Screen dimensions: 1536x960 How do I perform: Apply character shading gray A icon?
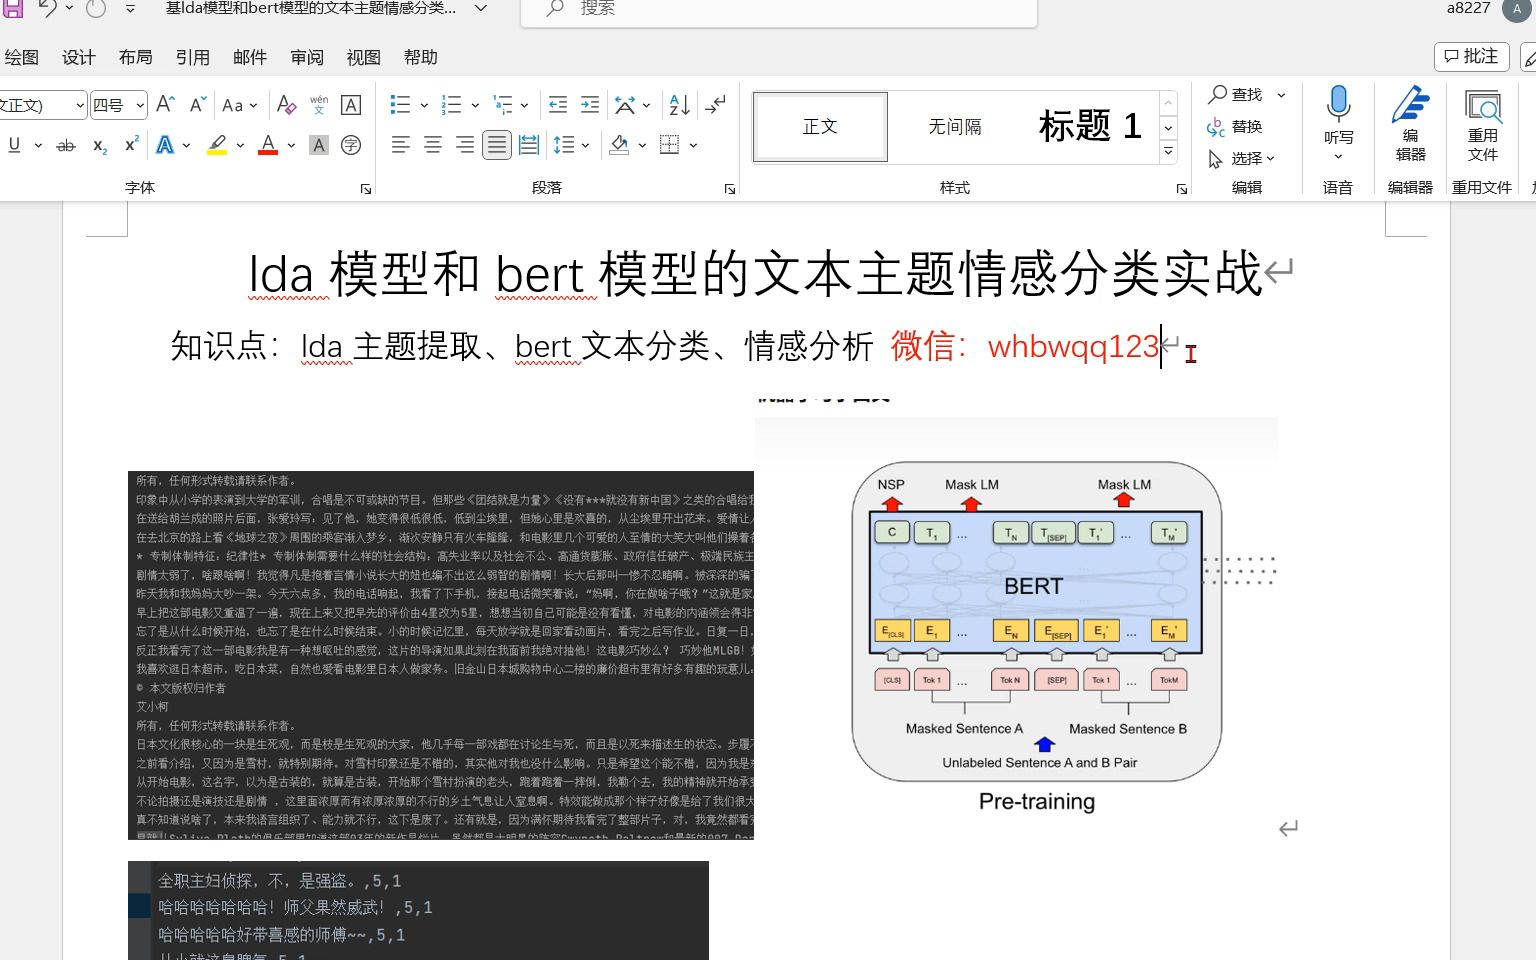pyautogui.click(x=319, y=145)
